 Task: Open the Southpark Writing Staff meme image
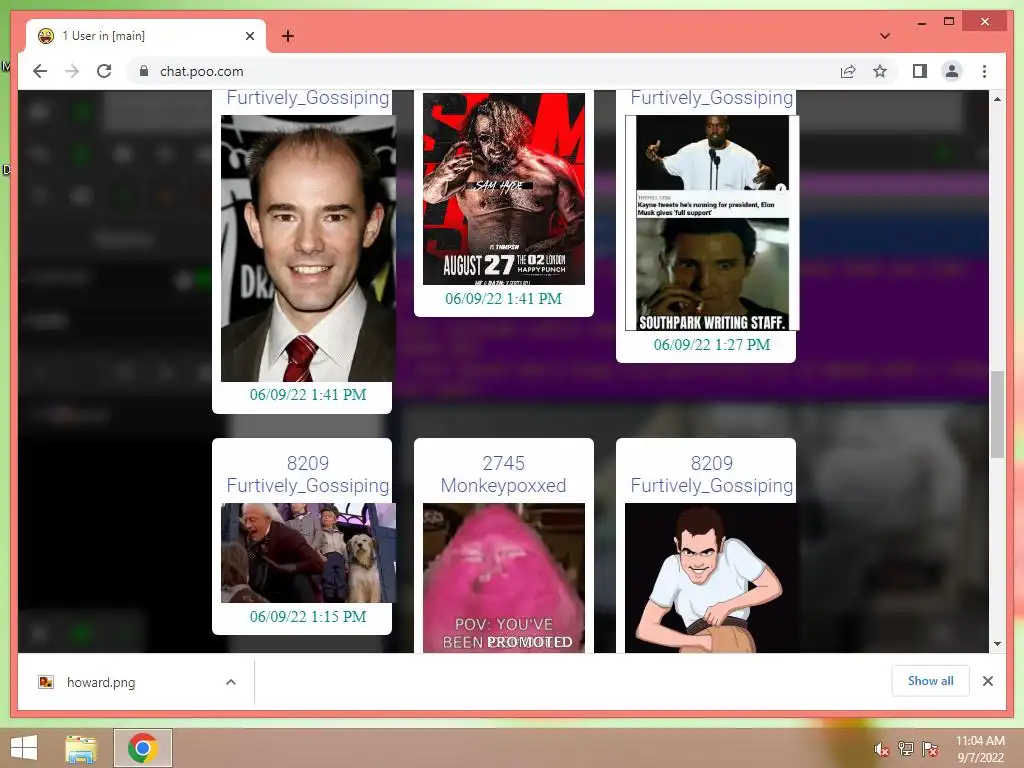(x=712, y=223)
